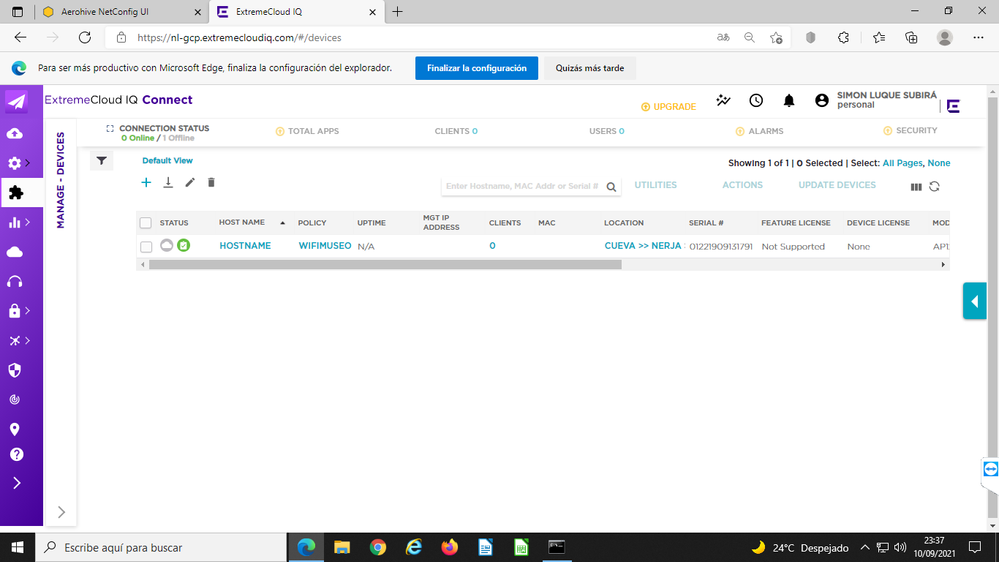Open the sparkline analytics header icon
Screen dimensions: 999x562
point(723,101)
